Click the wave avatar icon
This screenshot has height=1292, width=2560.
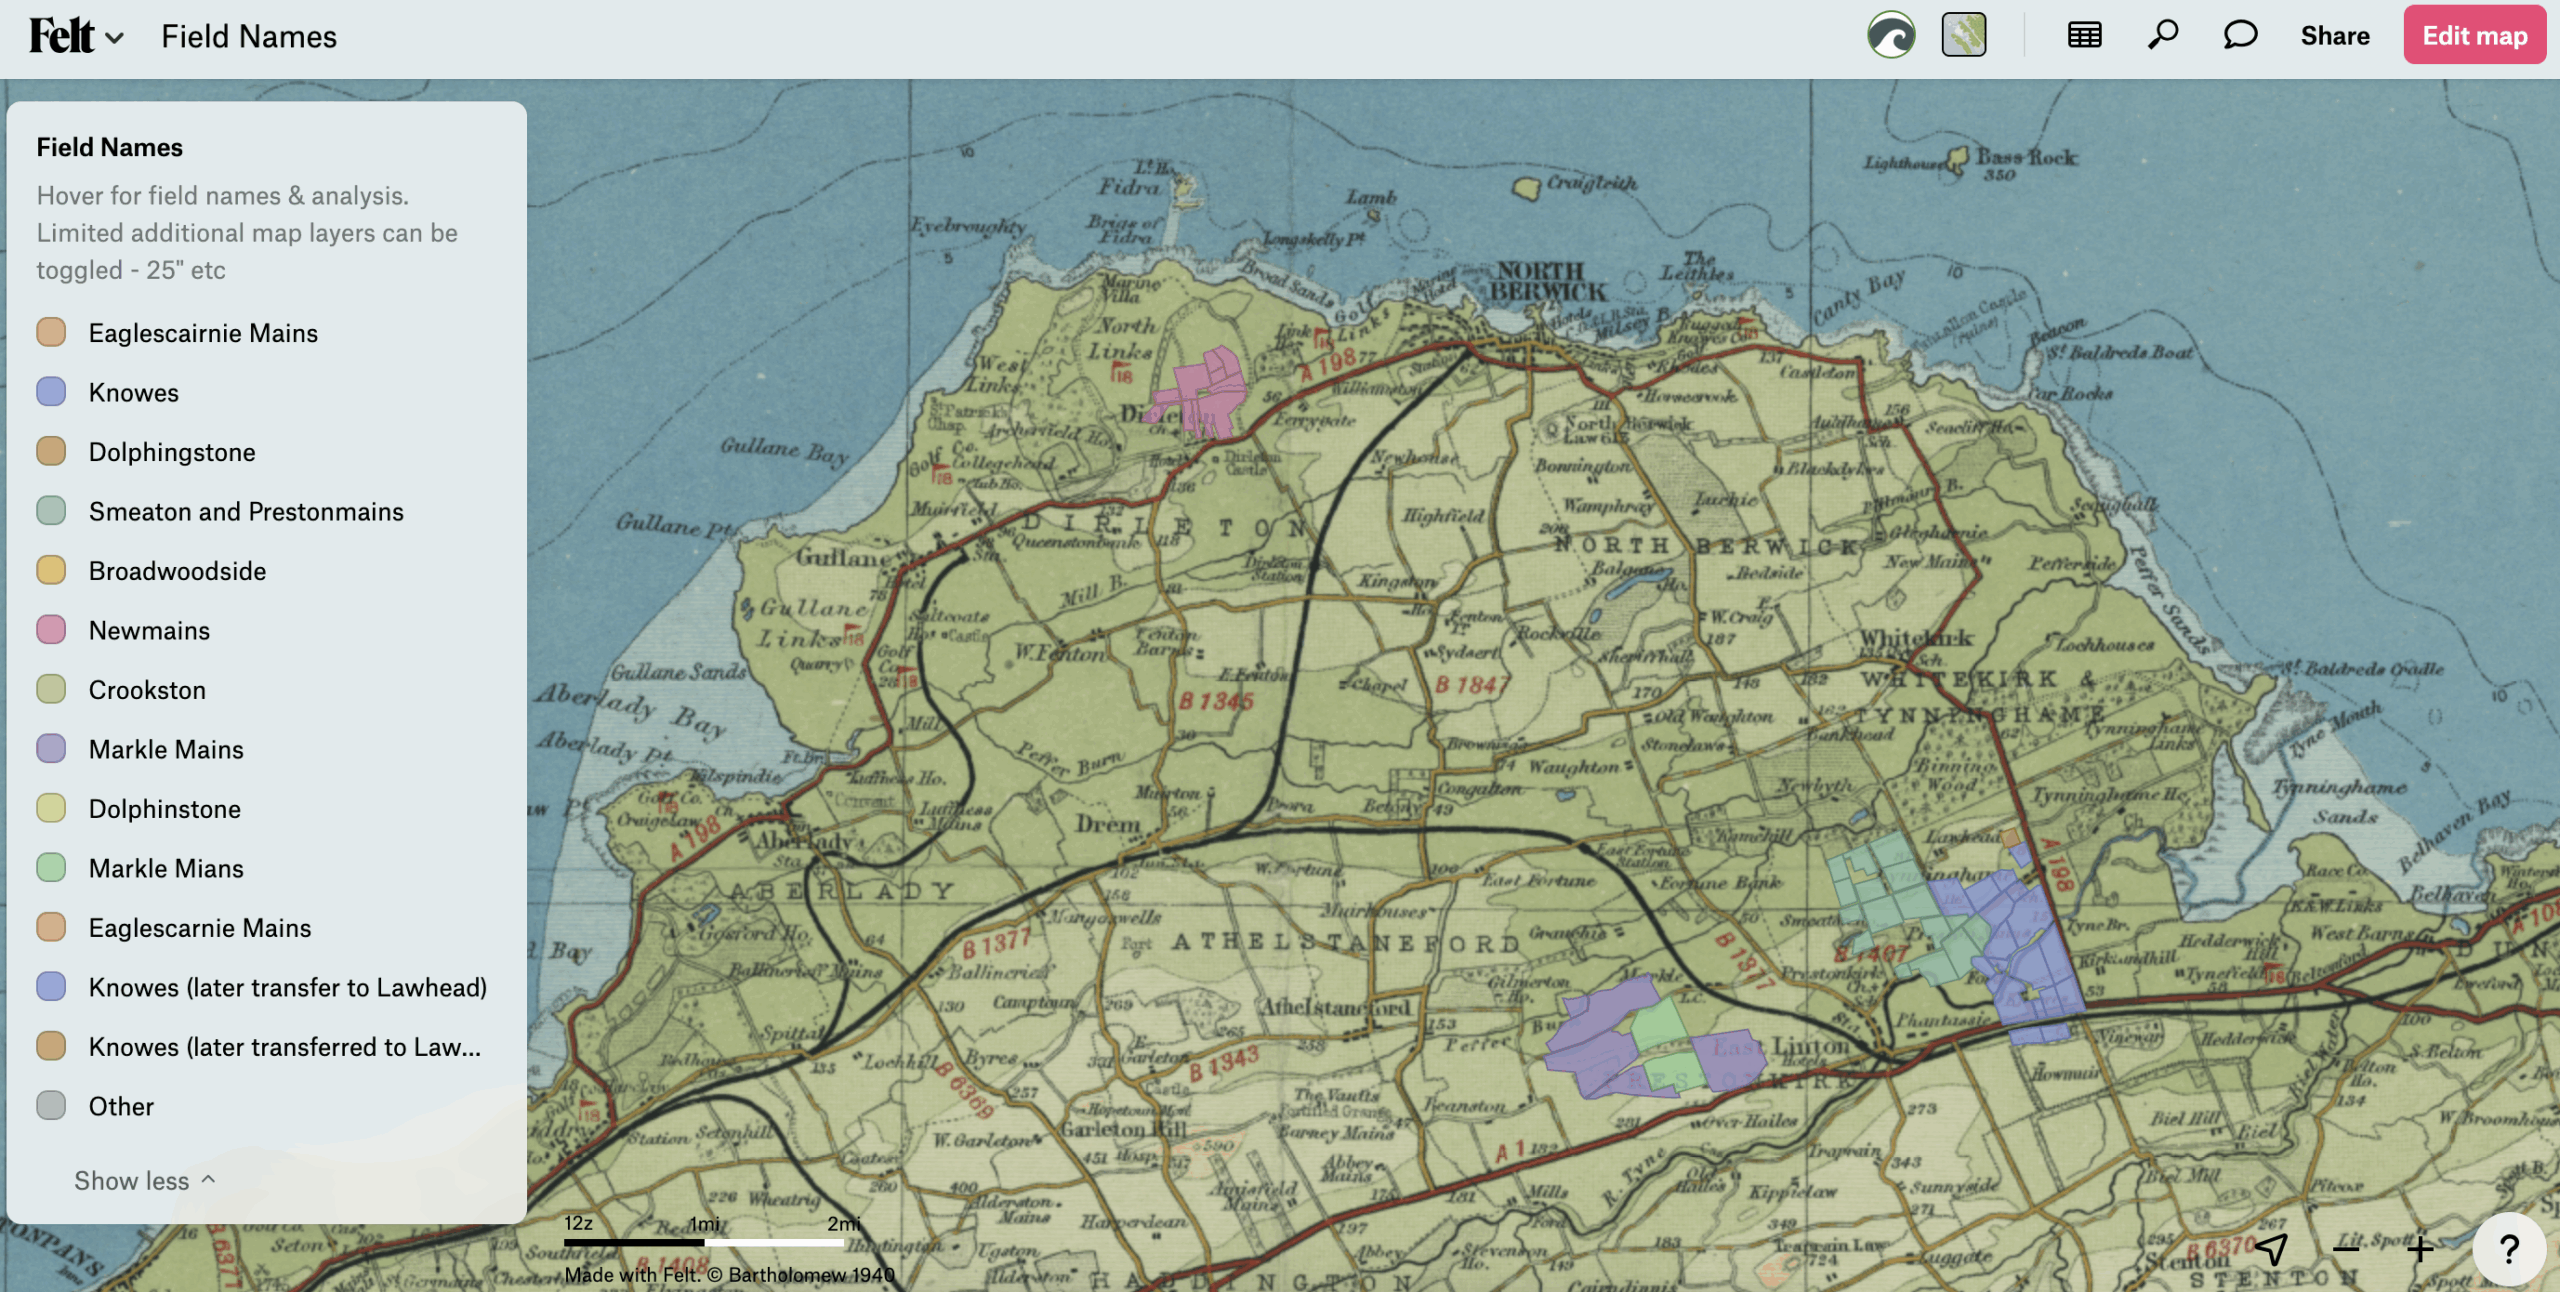pyautogui.click(x=1891, y=36)
